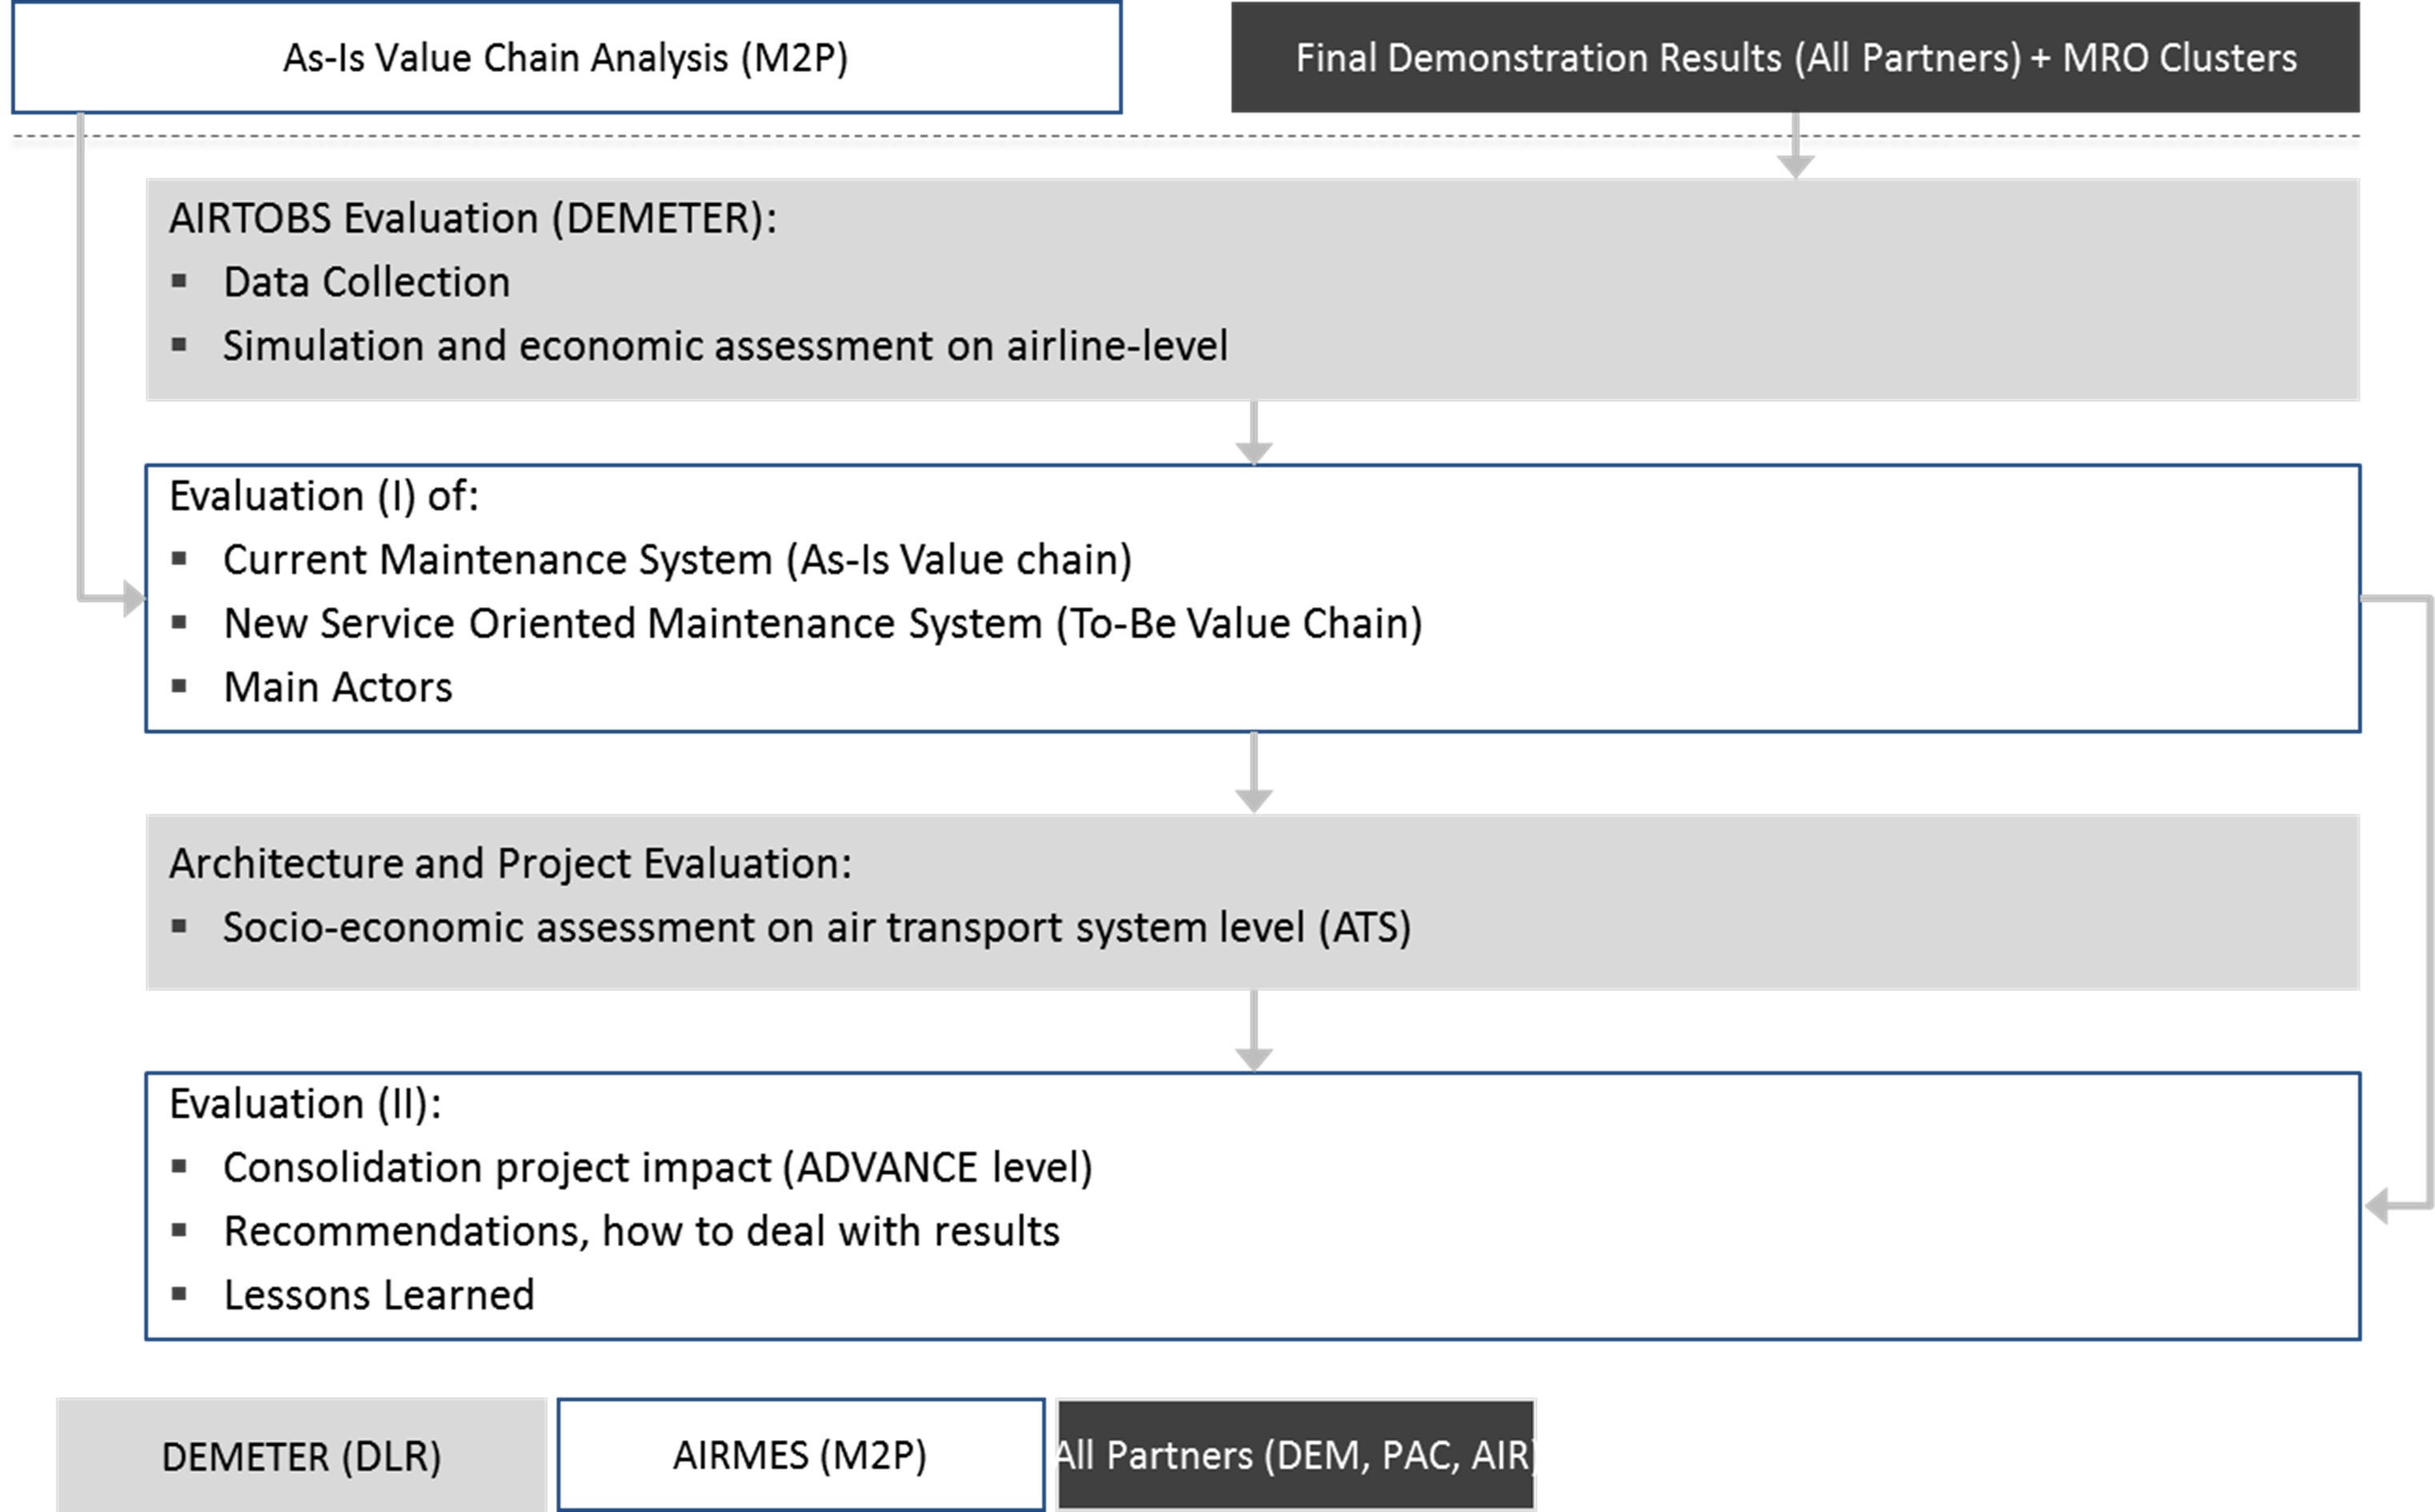The image size is (2435, 1512).
Task: Select the All Partners legend box
Action: click(x=1295, y=1456)
